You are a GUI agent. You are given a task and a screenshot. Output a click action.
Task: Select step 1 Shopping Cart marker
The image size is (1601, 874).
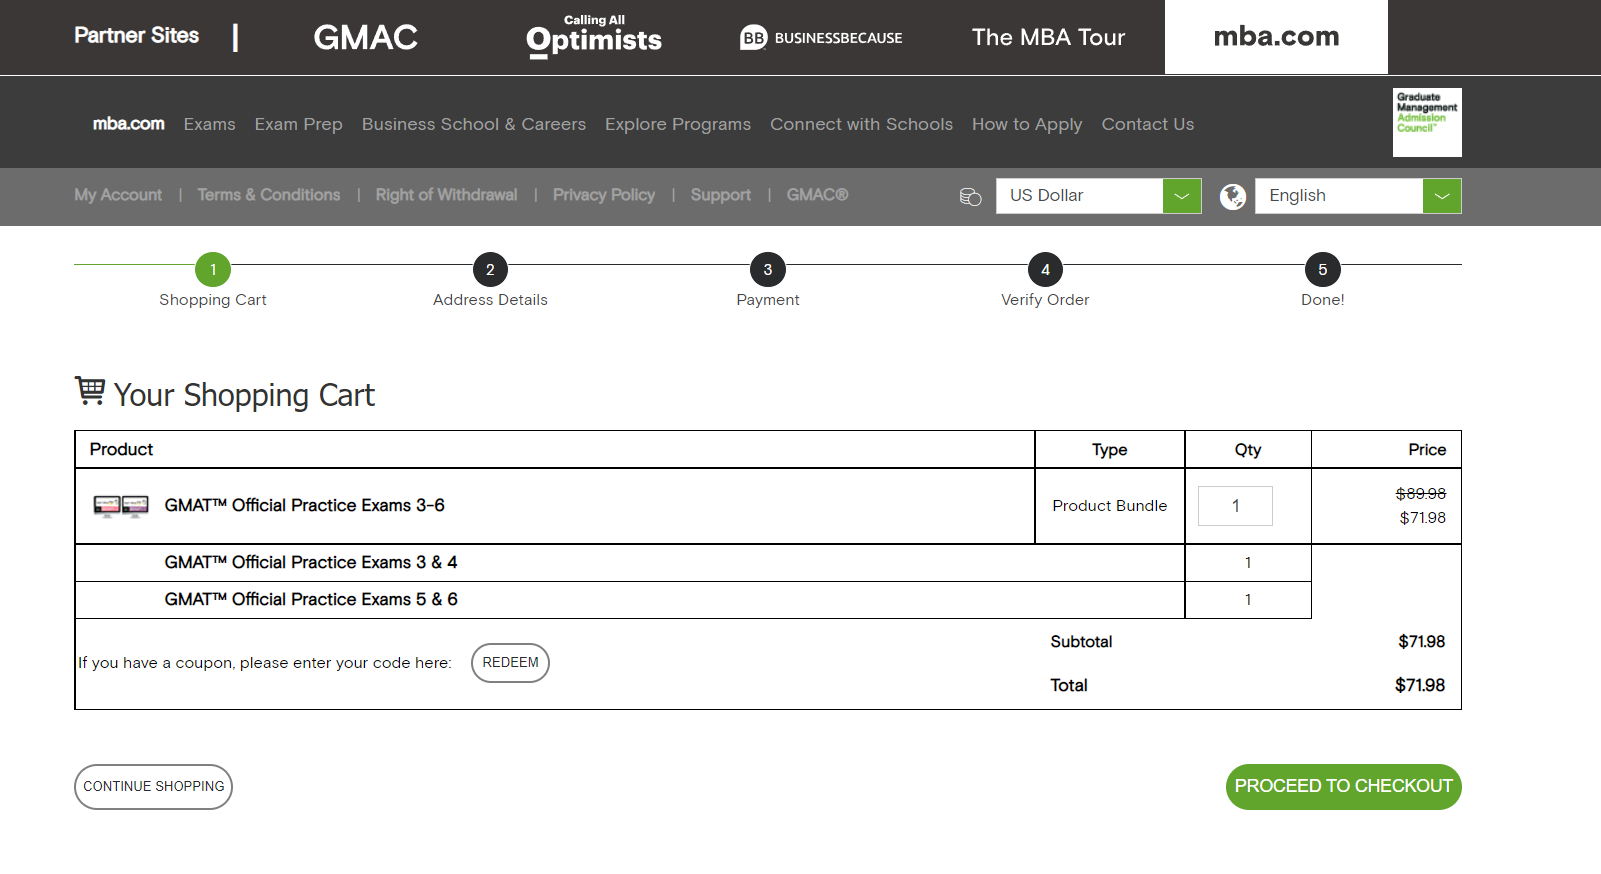pyautogui.click(x=213, y=270)
